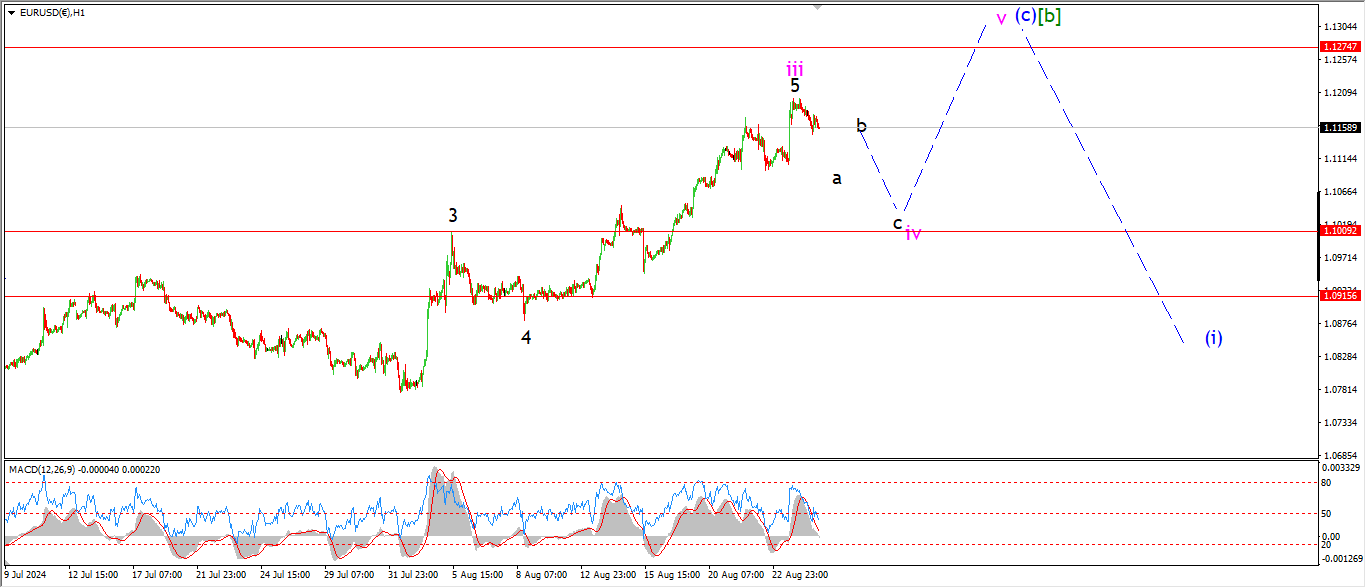
Task: Click the blue (c) wave label
Action: 1025,16
